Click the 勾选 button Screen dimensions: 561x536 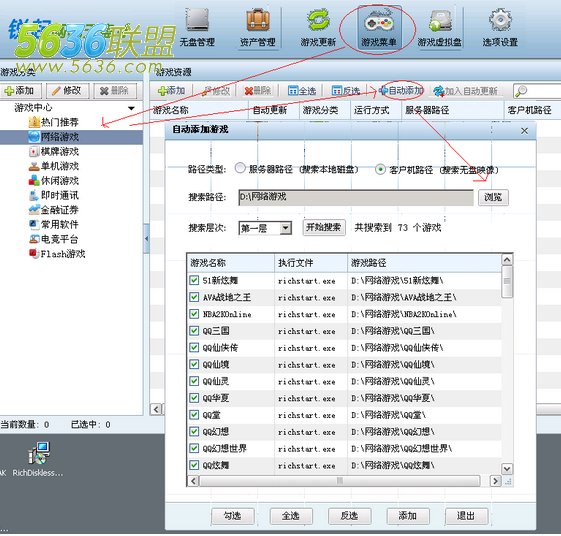point(233,516)
